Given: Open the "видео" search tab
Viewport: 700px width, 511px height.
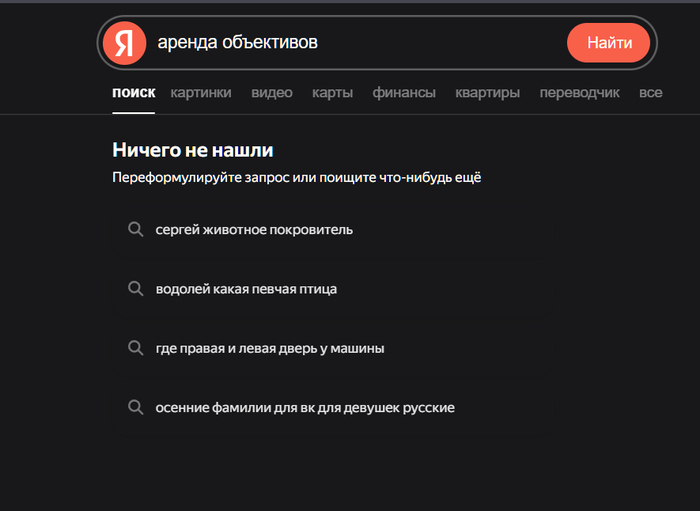Looking at the screenshot, I should (x=272, y=93).
